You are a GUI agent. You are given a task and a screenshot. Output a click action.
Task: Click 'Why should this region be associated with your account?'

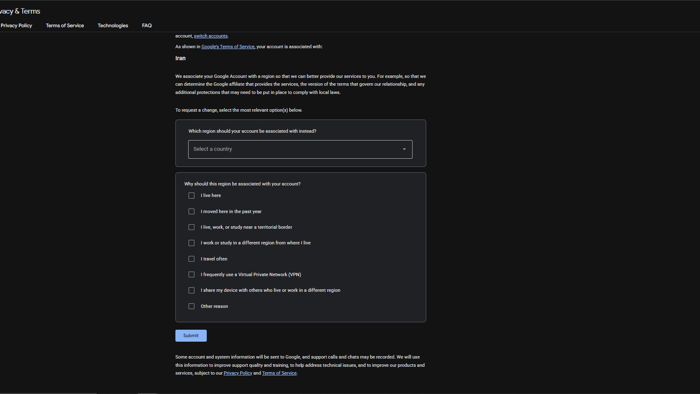coord(242,184)
